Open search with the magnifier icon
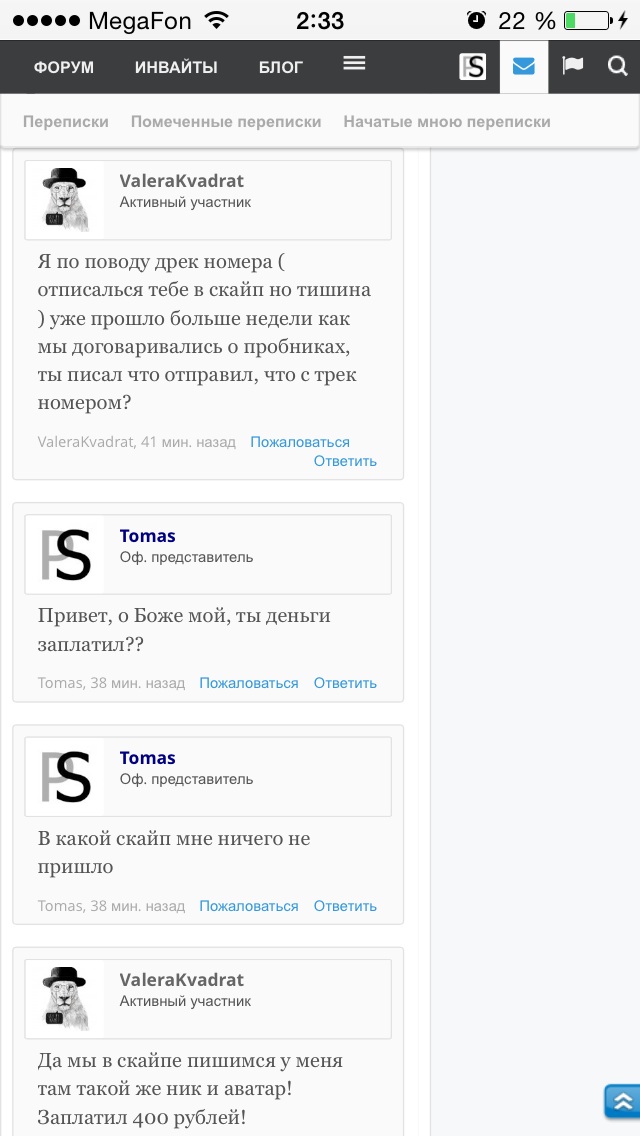 pyautogui.click(x=617, y=66)
